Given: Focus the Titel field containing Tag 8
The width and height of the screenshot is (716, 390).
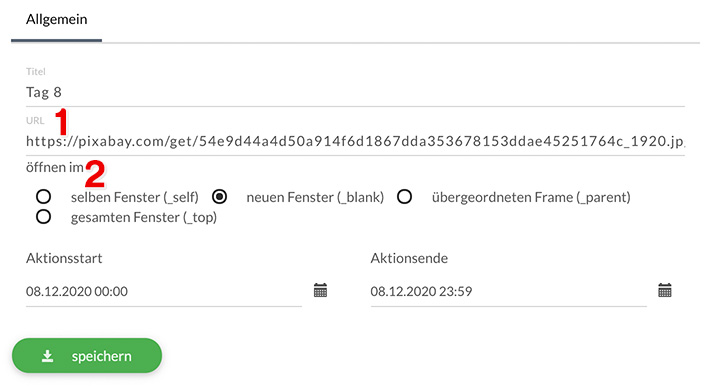Looking at the screenshot, I should tap(355, 93).
